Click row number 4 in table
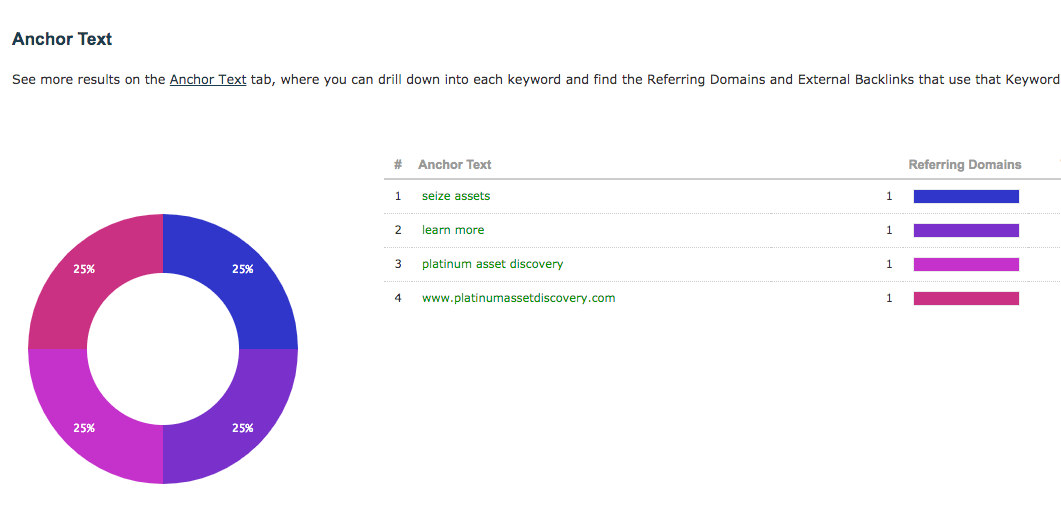 pyautogui.click(x=398, y=297)
